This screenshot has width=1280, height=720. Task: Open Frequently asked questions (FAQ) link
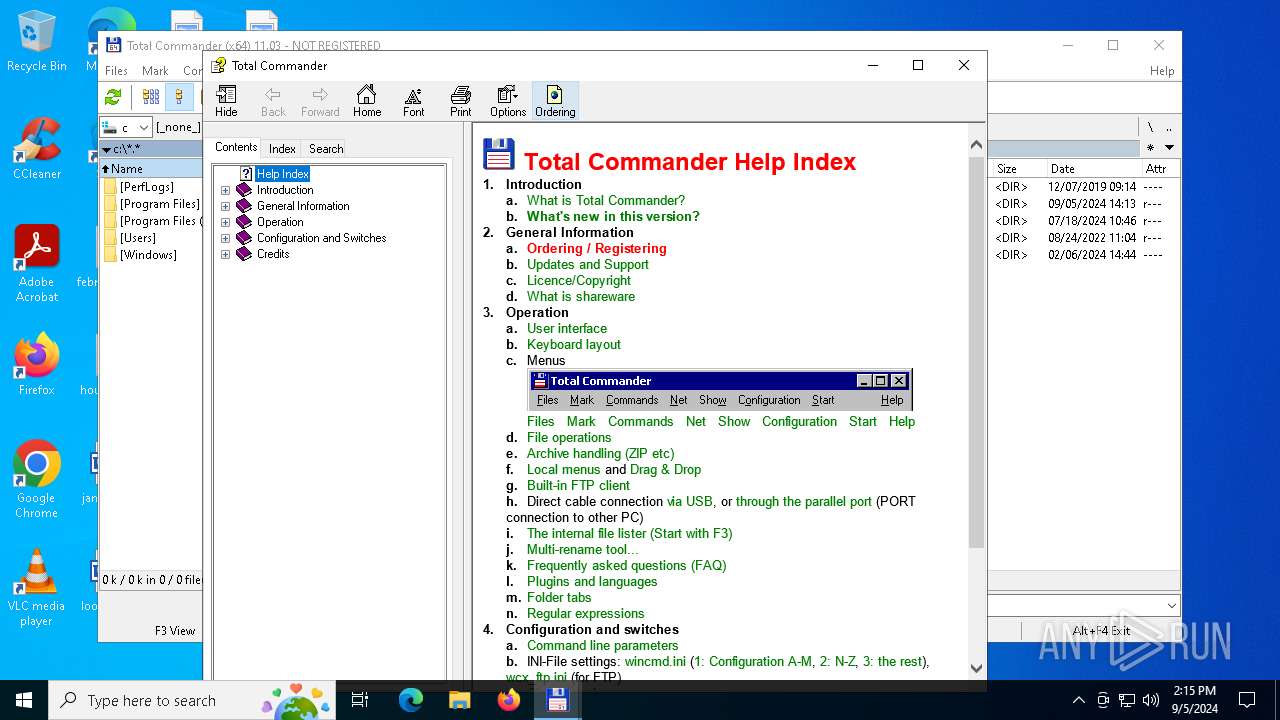pyautogui.click(x=627, y=565)
